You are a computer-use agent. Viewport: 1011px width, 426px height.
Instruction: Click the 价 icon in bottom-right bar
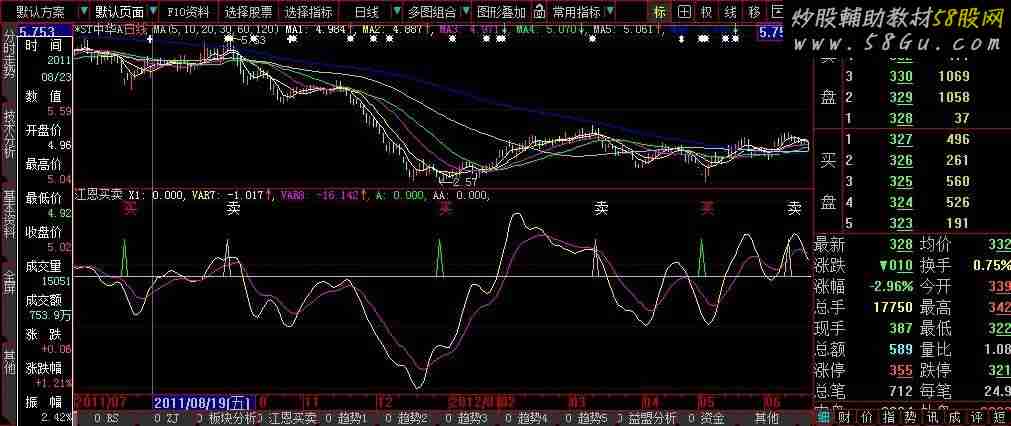click(867, 418)
